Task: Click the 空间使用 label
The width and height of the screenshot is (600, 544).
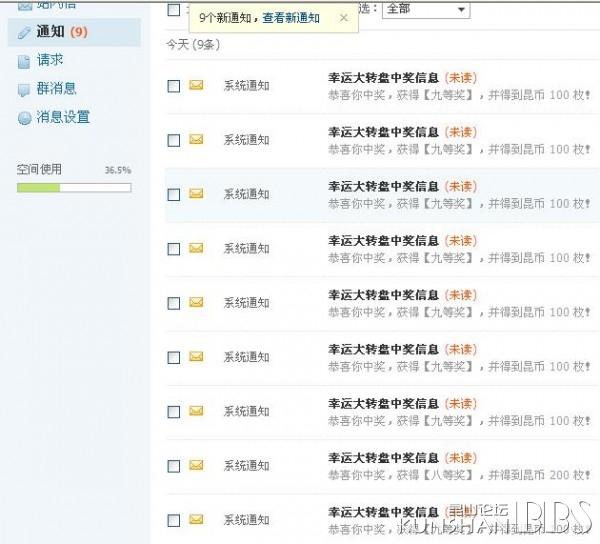Action: click(x=39, y=169)
